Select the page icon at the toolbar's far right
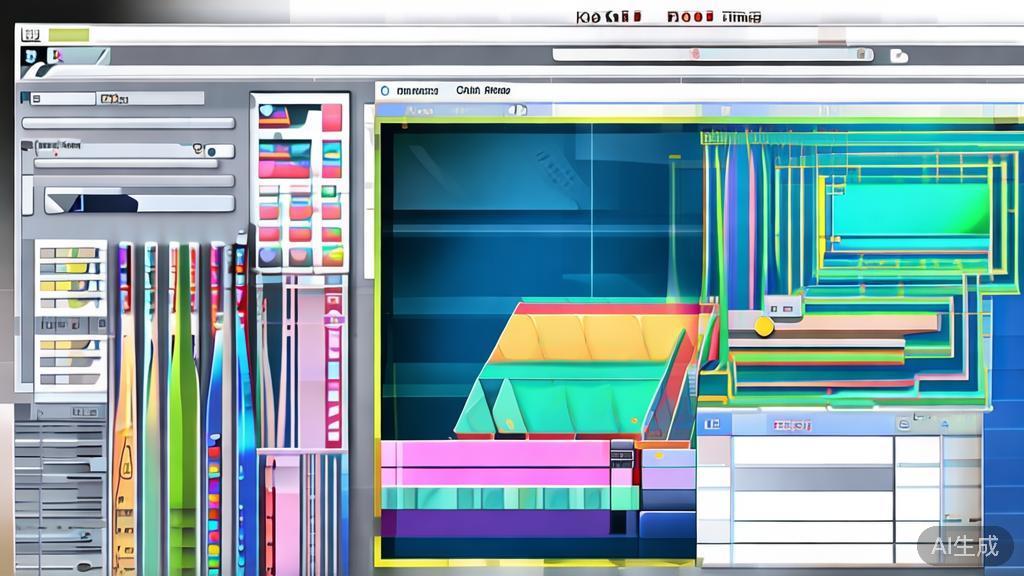Screen dimensions: 1024x576 click(x=896, y=55)
